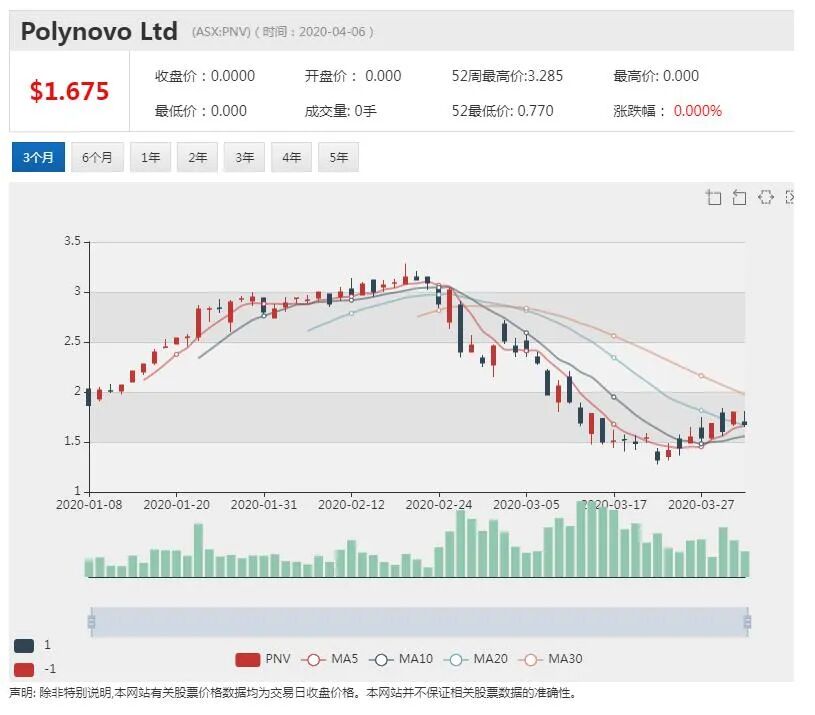Viewport: 815px width, 715px height.
Task: Click the 成交量: 0手 field
Action: (x=340, y=111)
